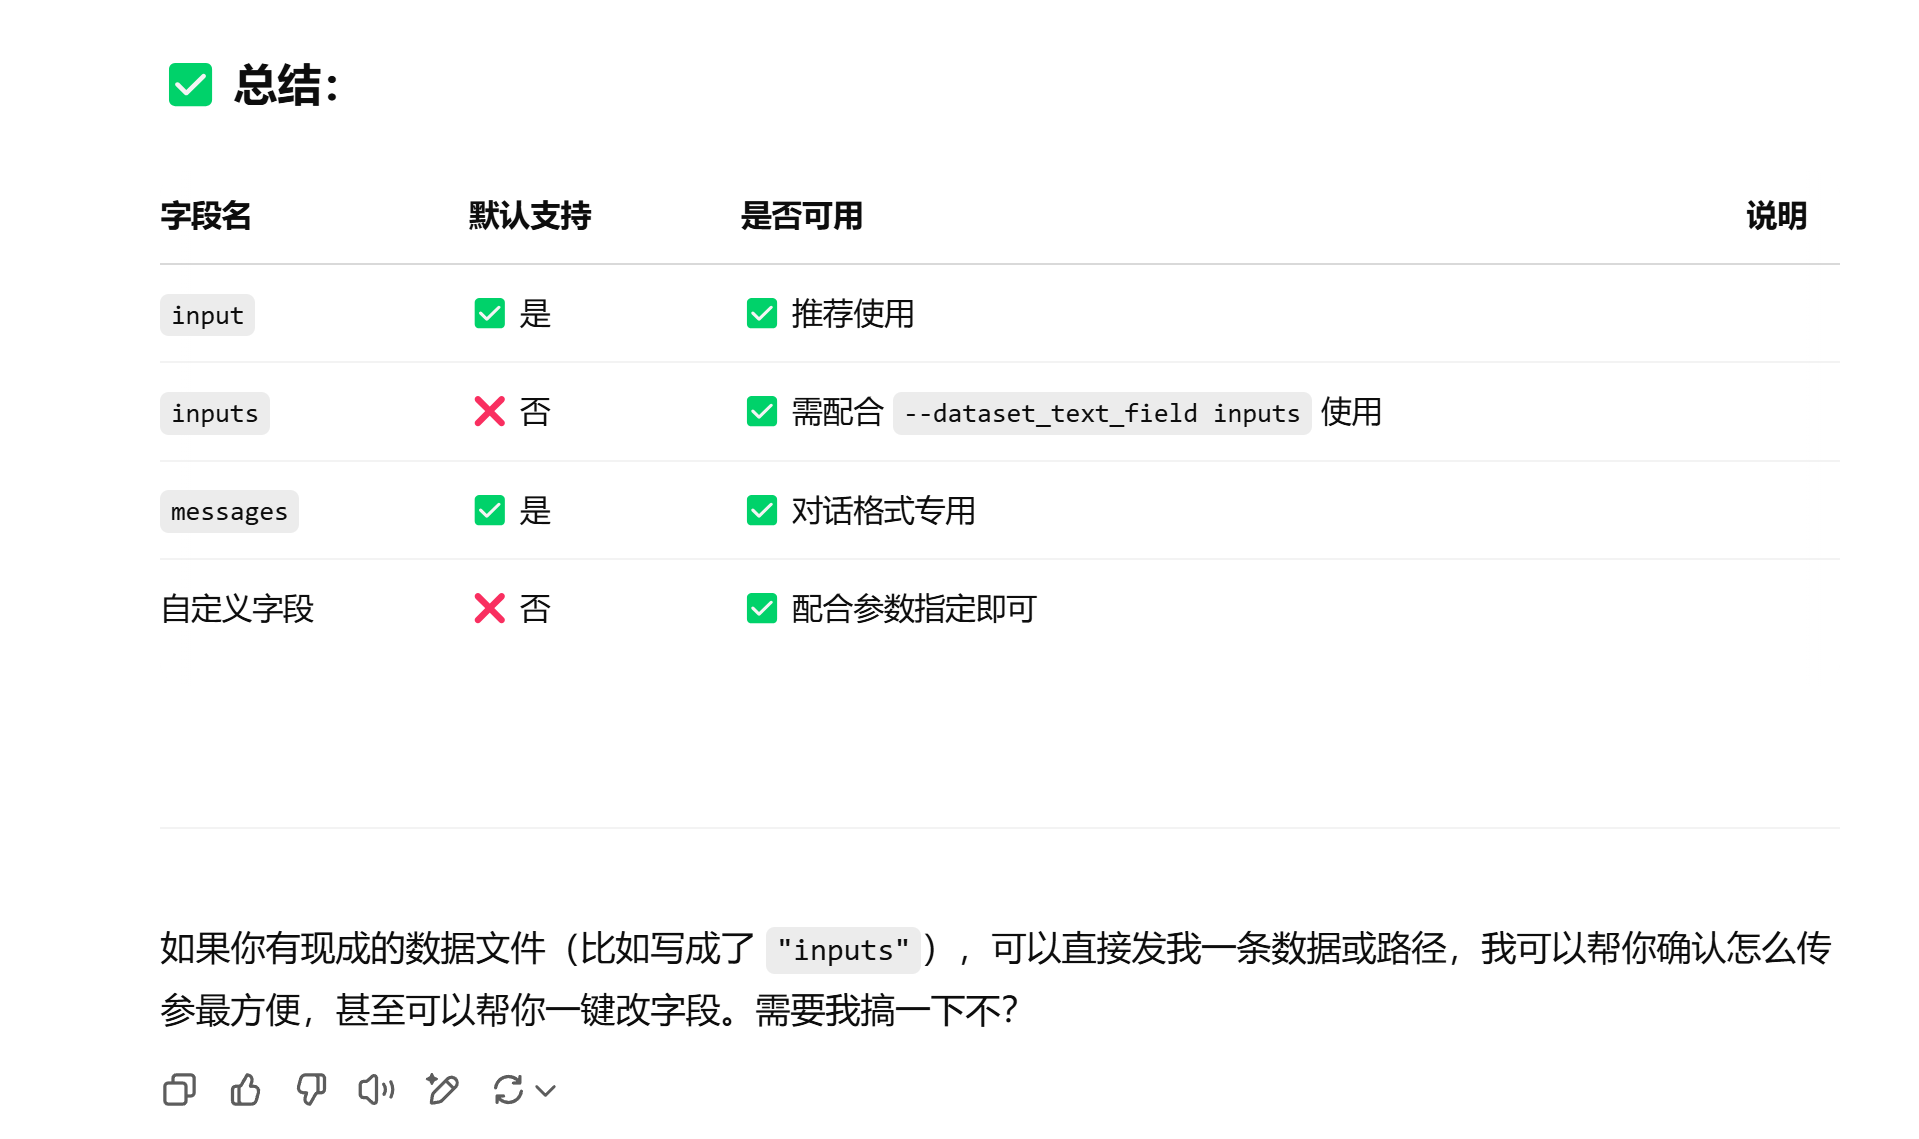The width and height of the screenshot is (1919, 1139).
Task: Click the green check next to 对话格式专用
Action: point(762,510)
